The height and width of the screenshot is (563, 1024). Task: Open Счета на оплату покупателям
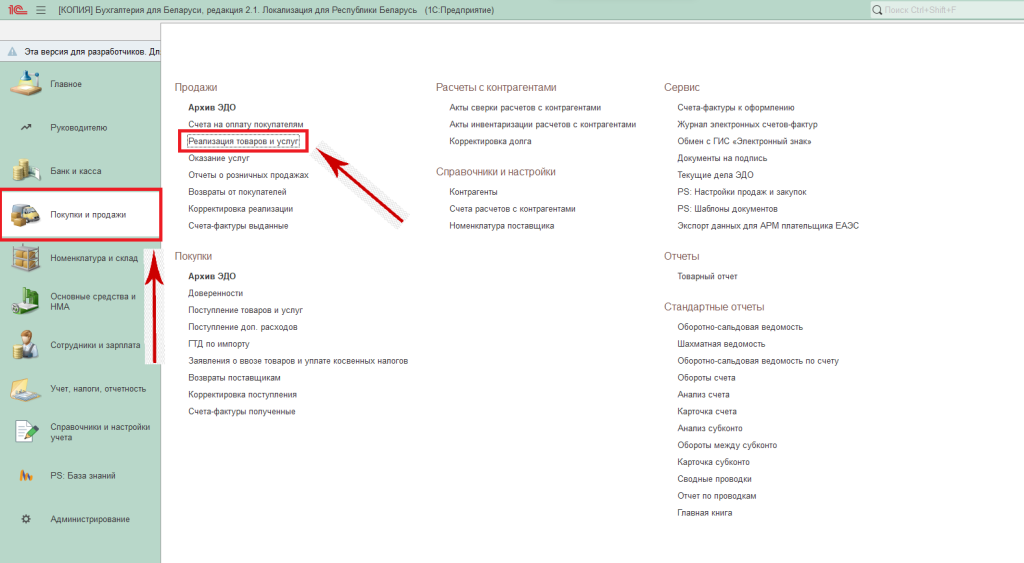click(245, 125)
